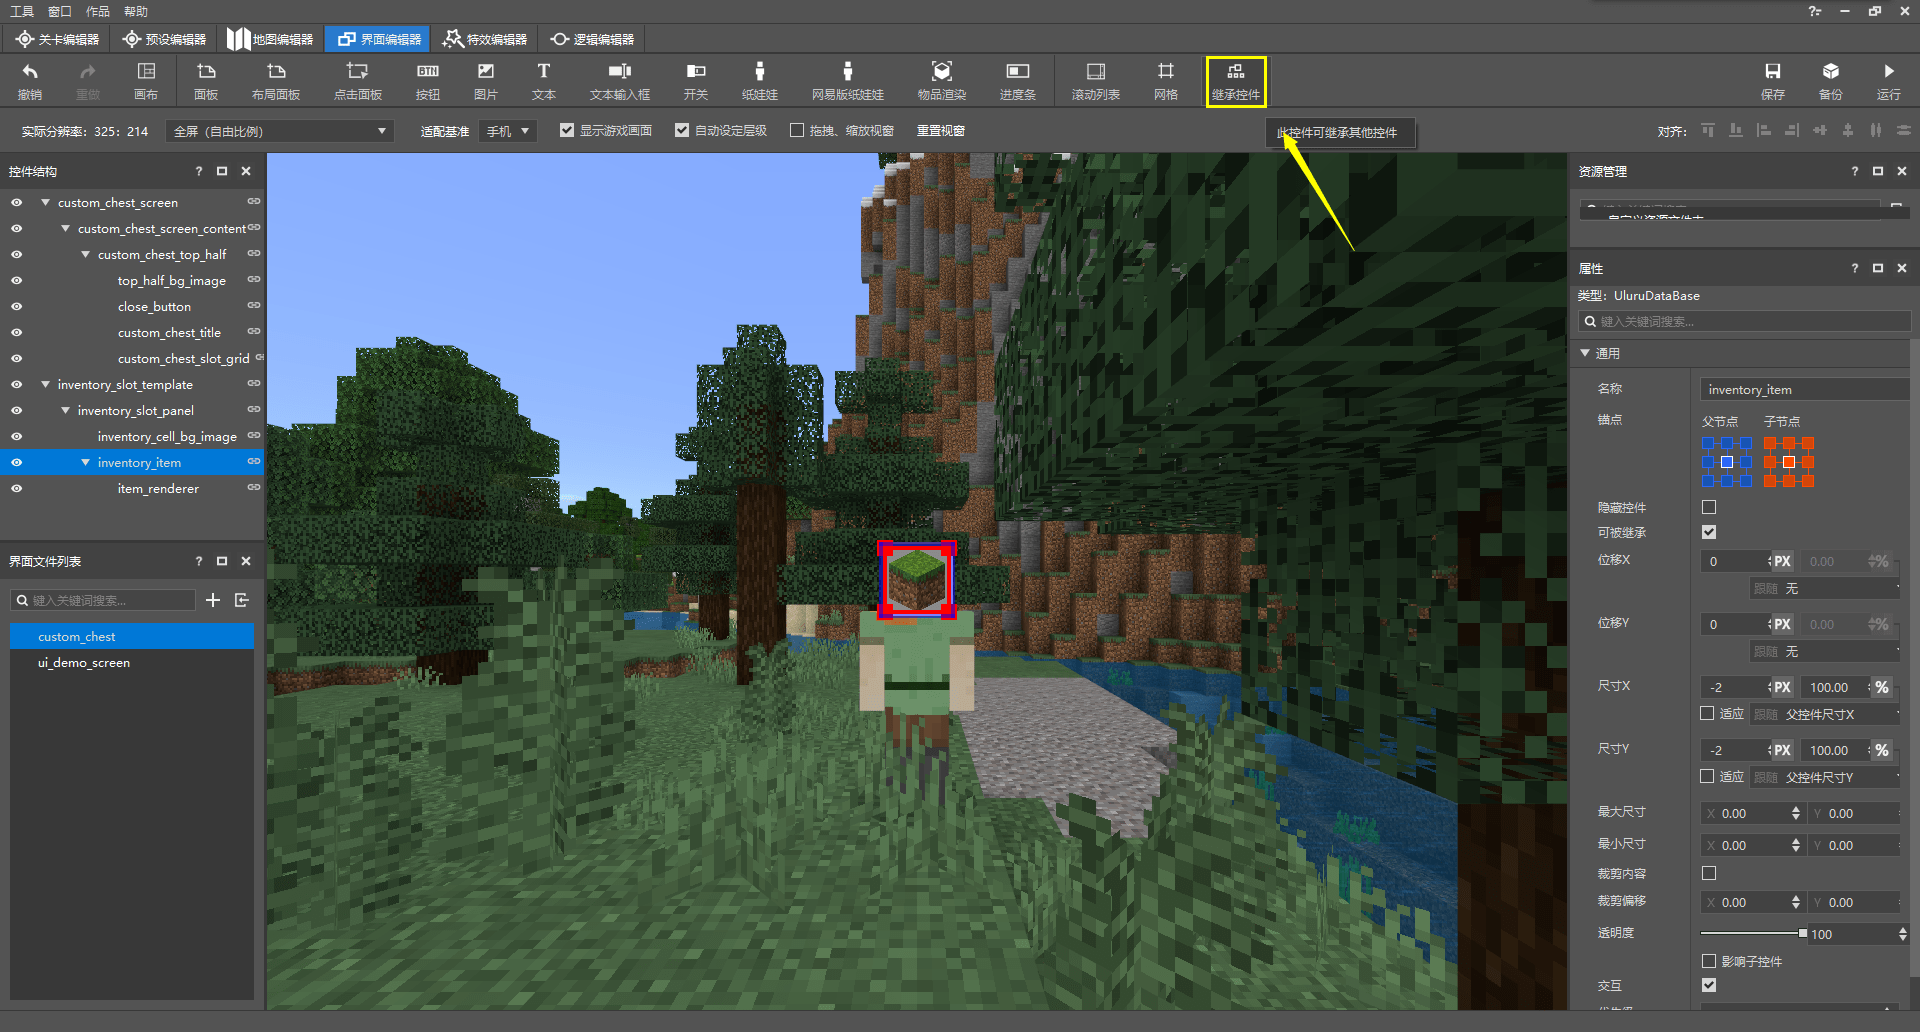Click the 重置视窗 button
This screenshot has height=1032, width=1920.
click(x=940, y=131)
